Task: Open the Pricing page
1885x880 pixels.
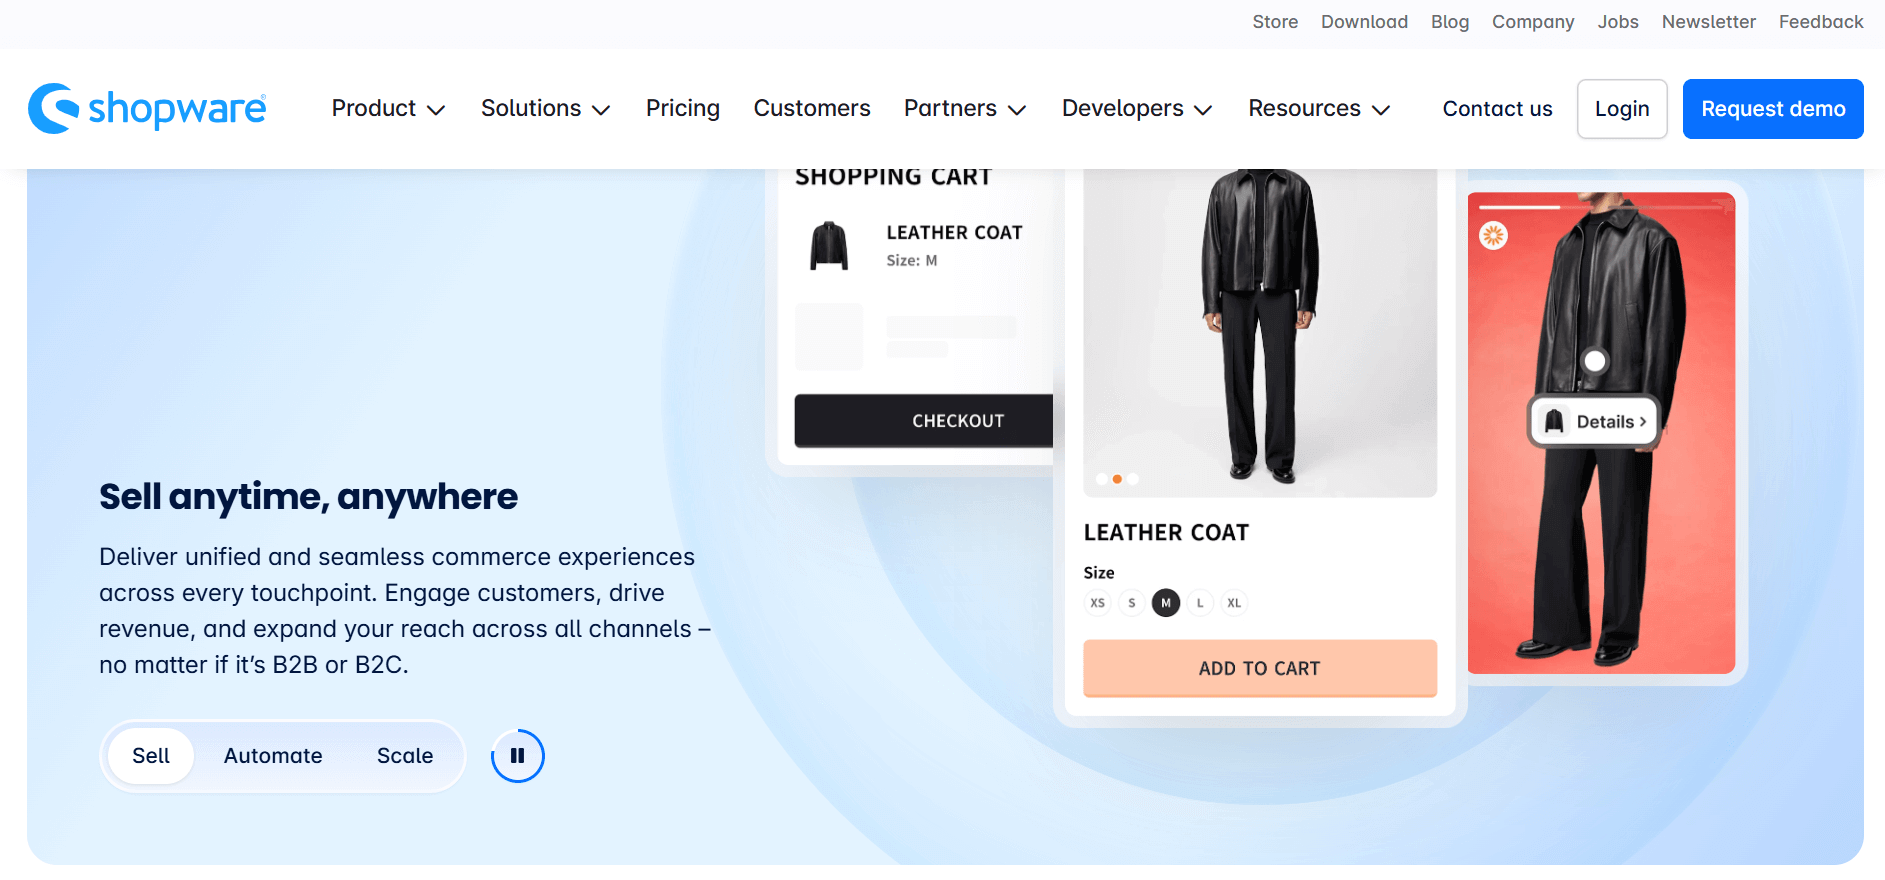Action: [x=683, y=108]
